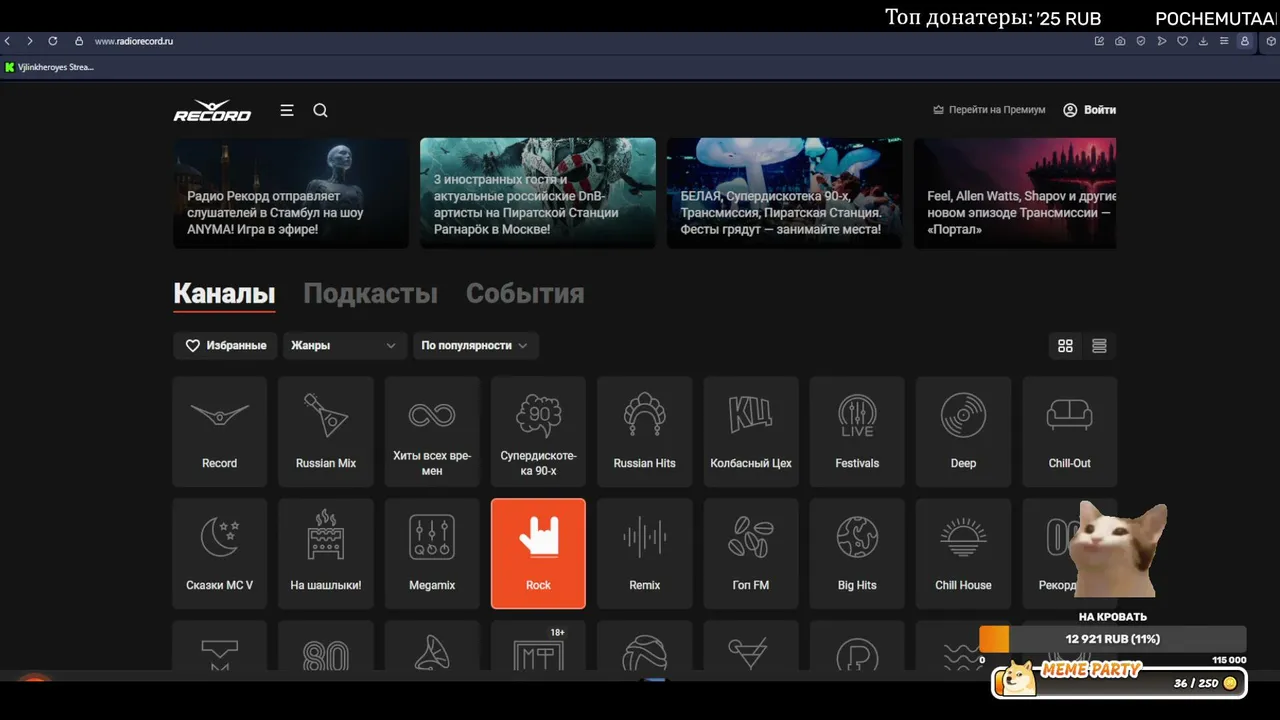The height and width of the screenshot is (720, 1280).
Task: Open the БЕЛАЯ, Супердискотека 90-х news card
Action: [x=785, y=193]
